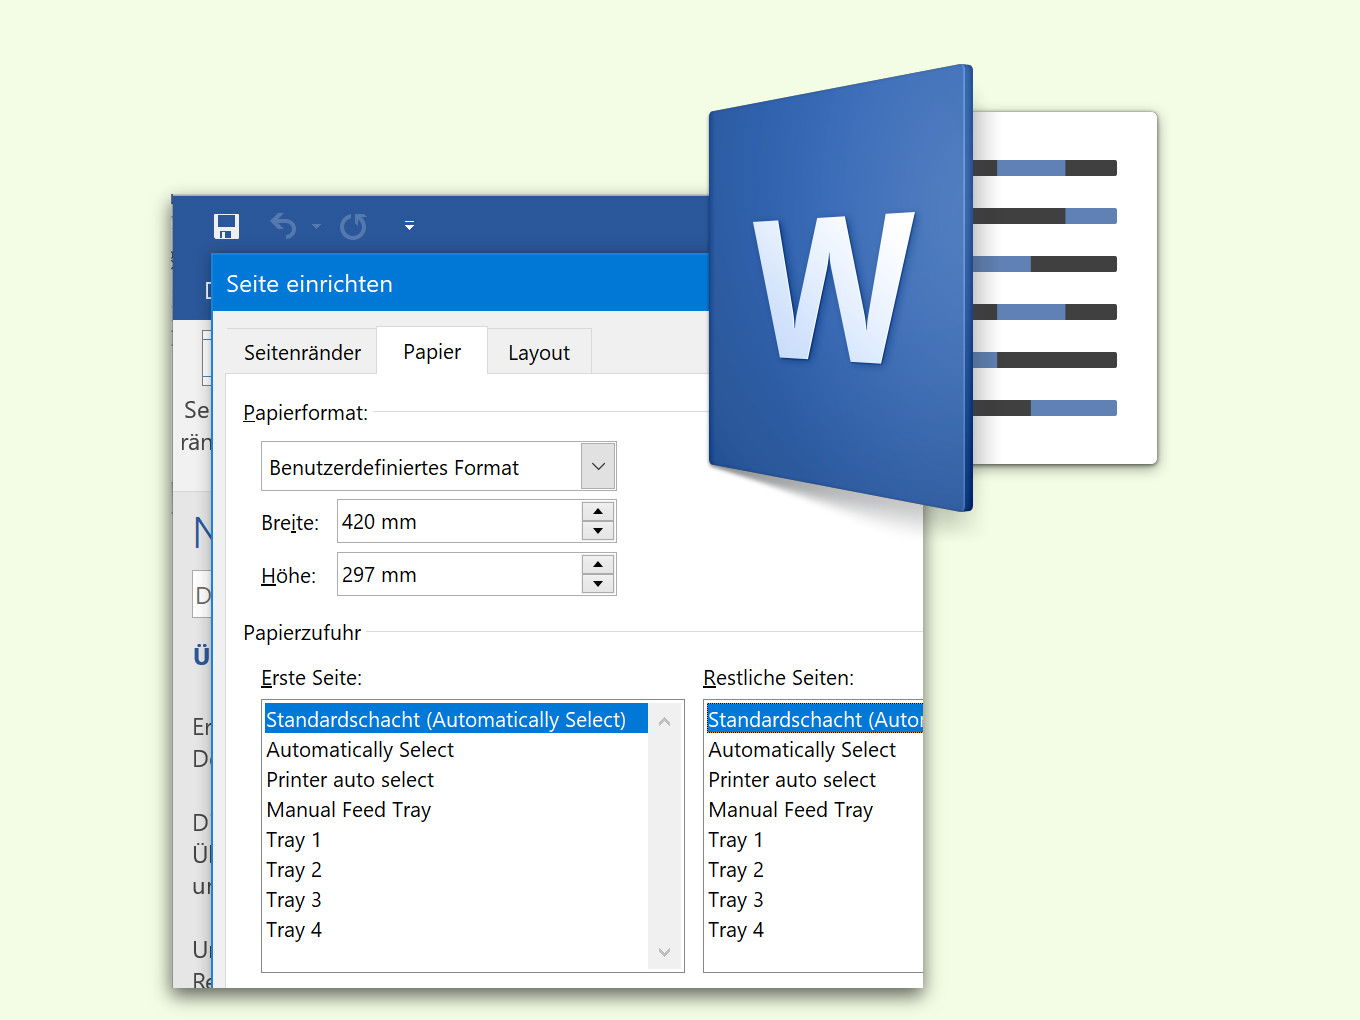1360x1020 pixels.
Task: Select Printer auto select in Erste Seite list
Action: coord(456,779)
